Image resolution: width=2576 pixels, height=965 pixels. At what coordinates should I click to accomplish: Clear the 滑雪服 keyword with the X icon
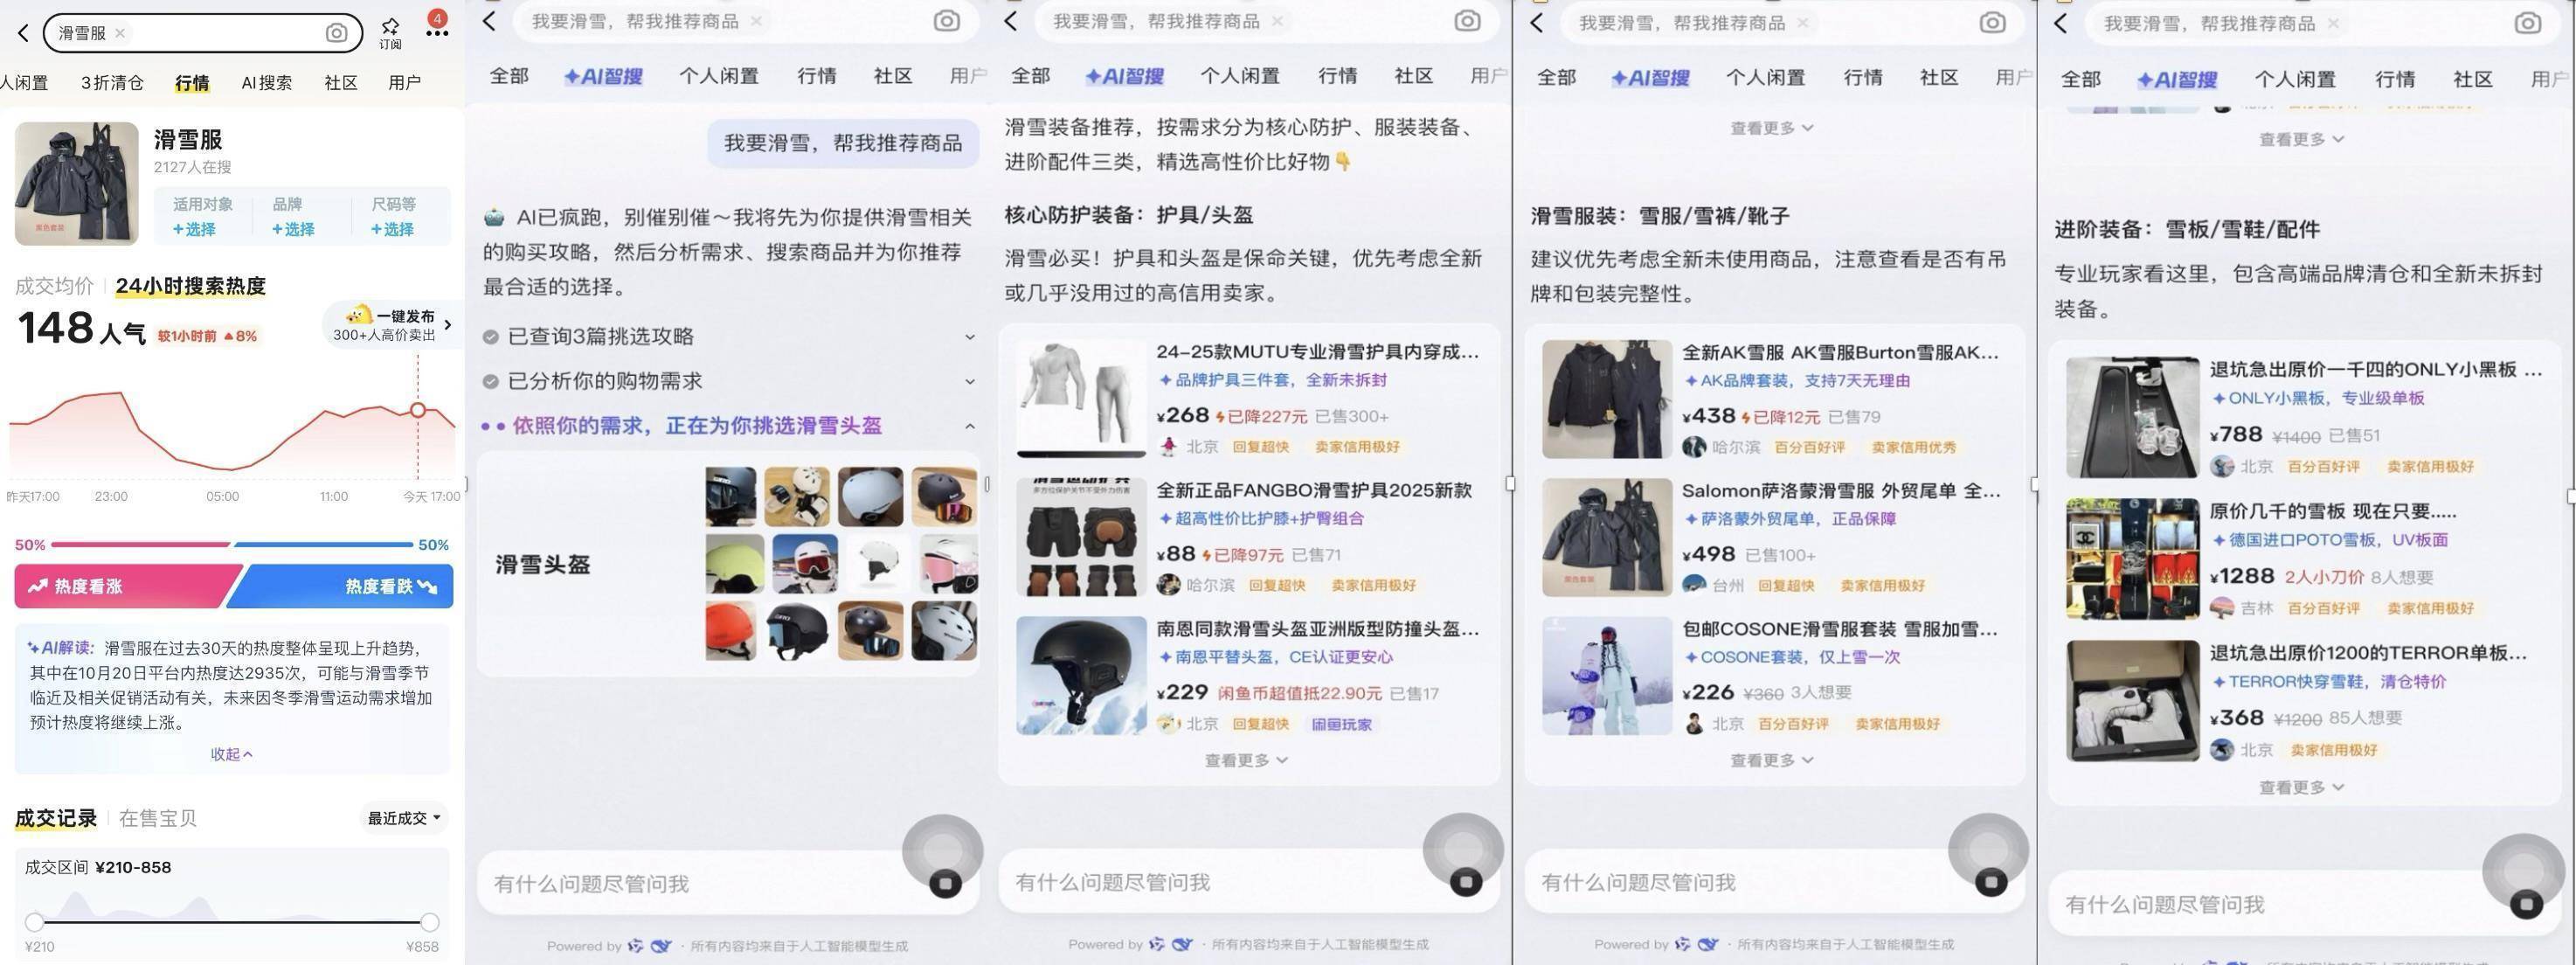119,33
